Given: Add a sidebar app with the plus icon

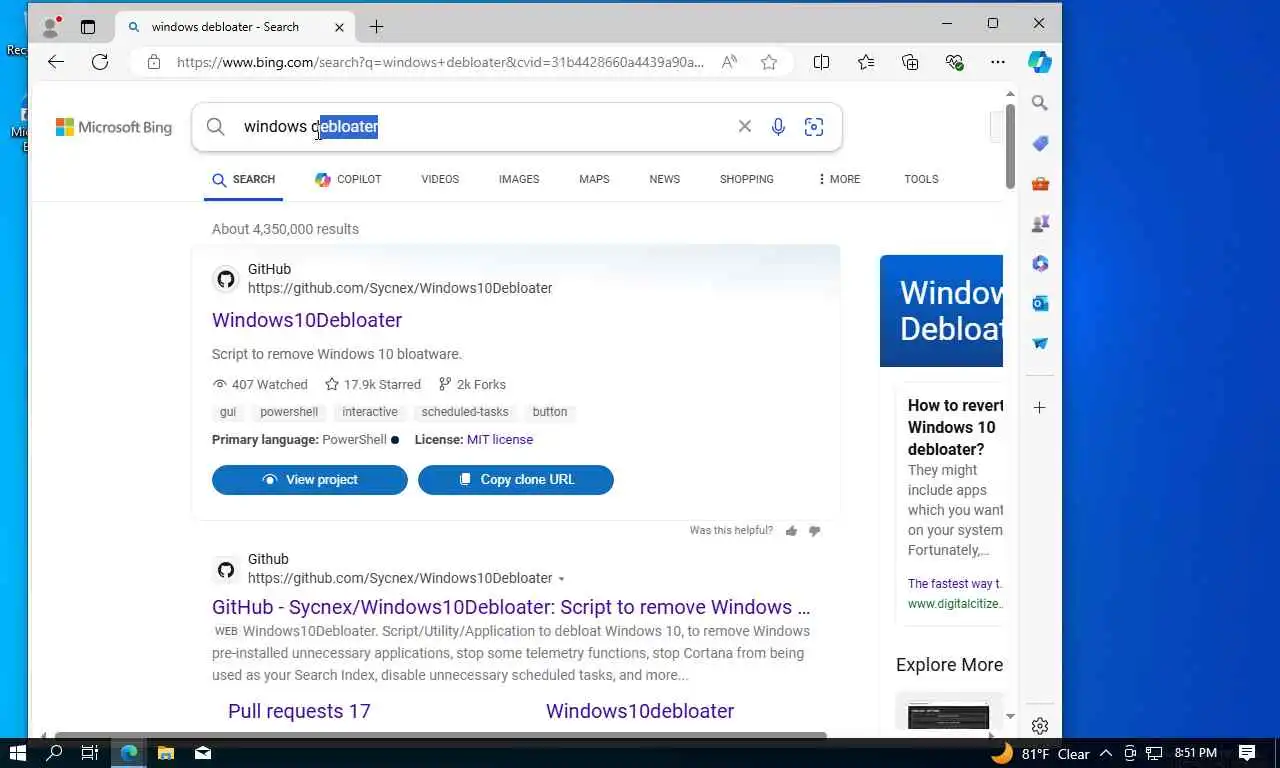Looking at the screenshot, I should [x=1040, y=407].
